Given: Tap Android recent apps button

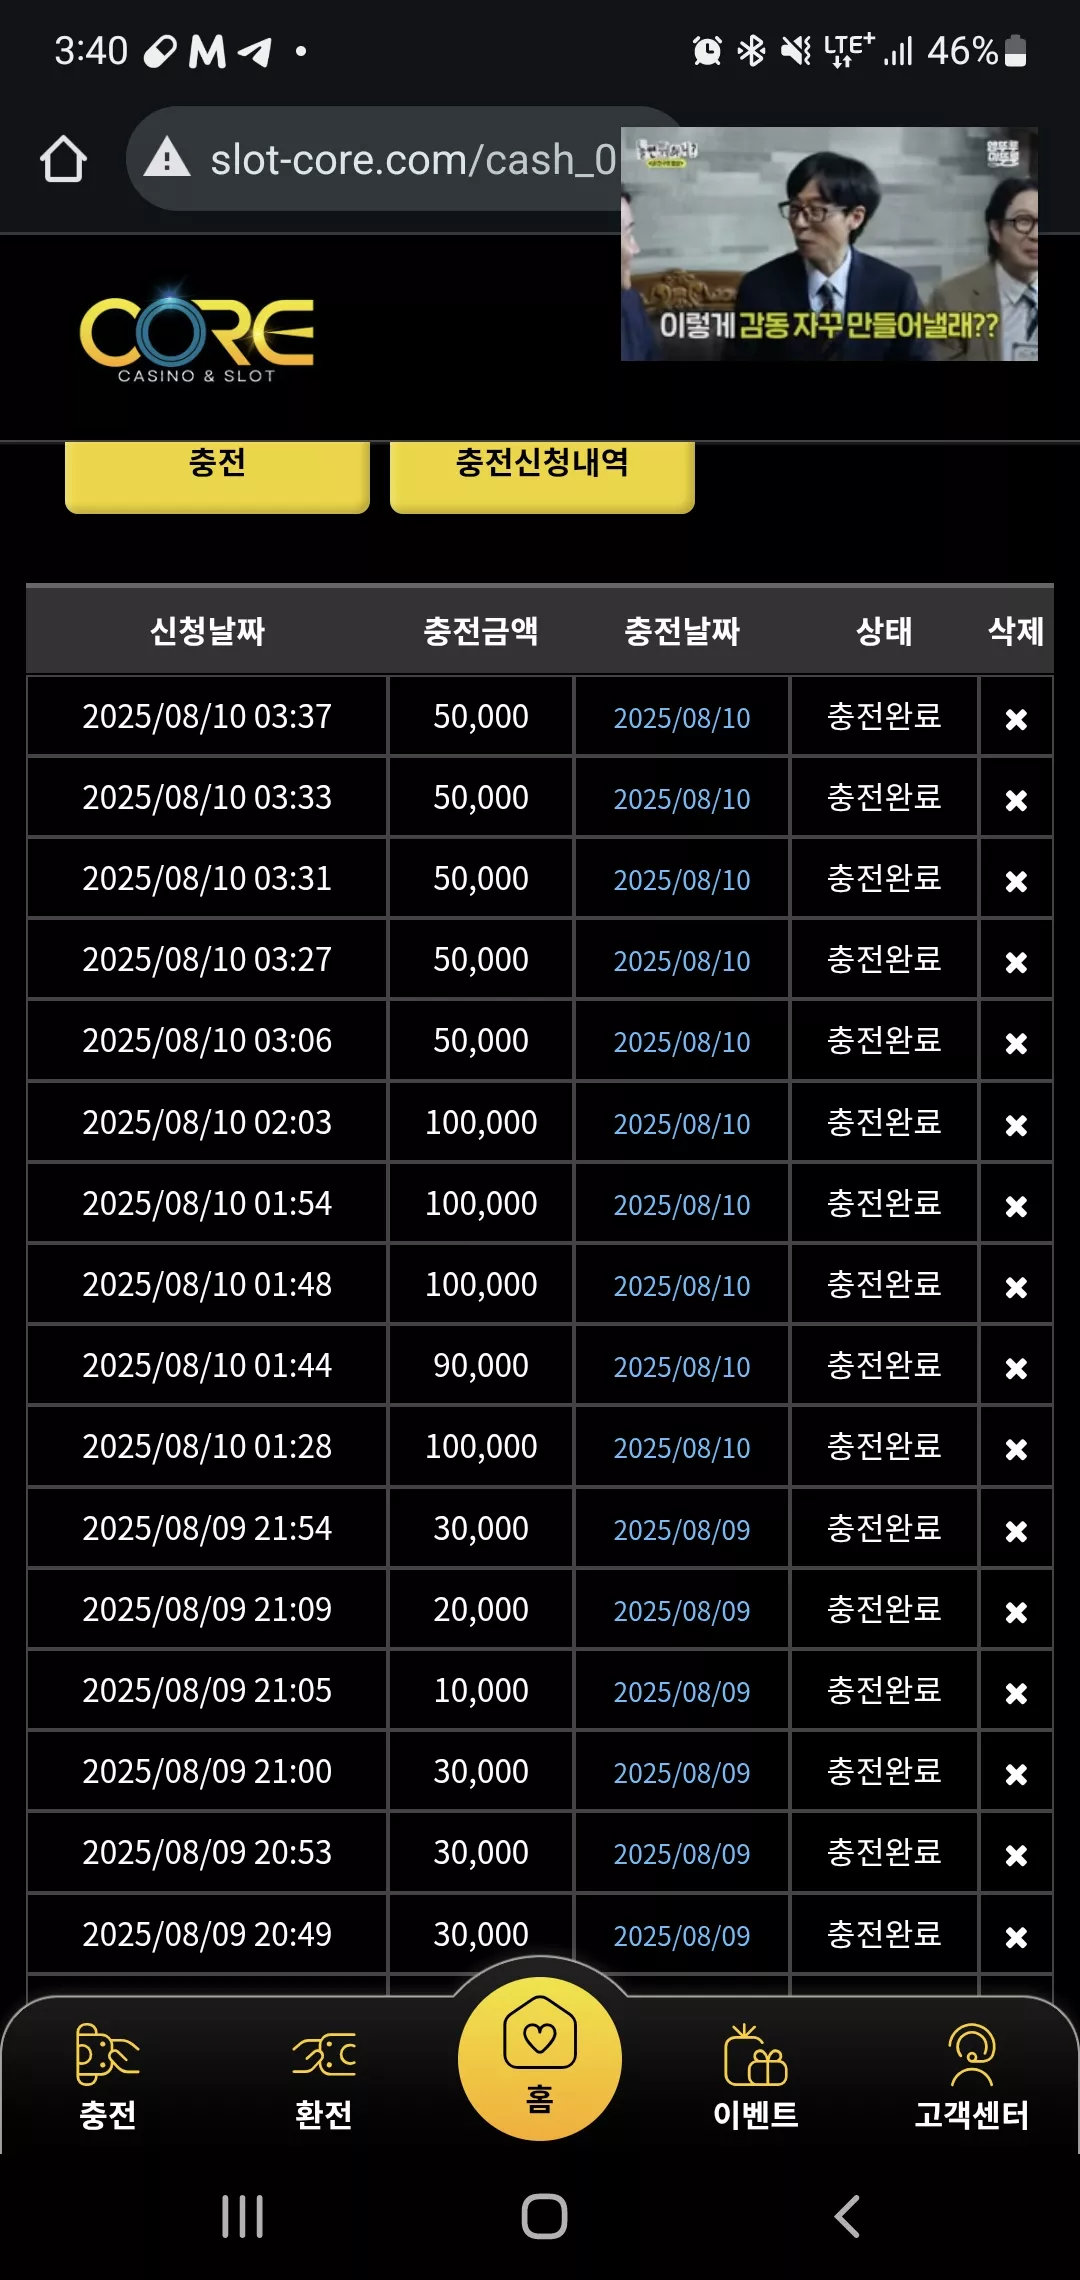Looking at the screenshot, I should tap(242, 2216).
